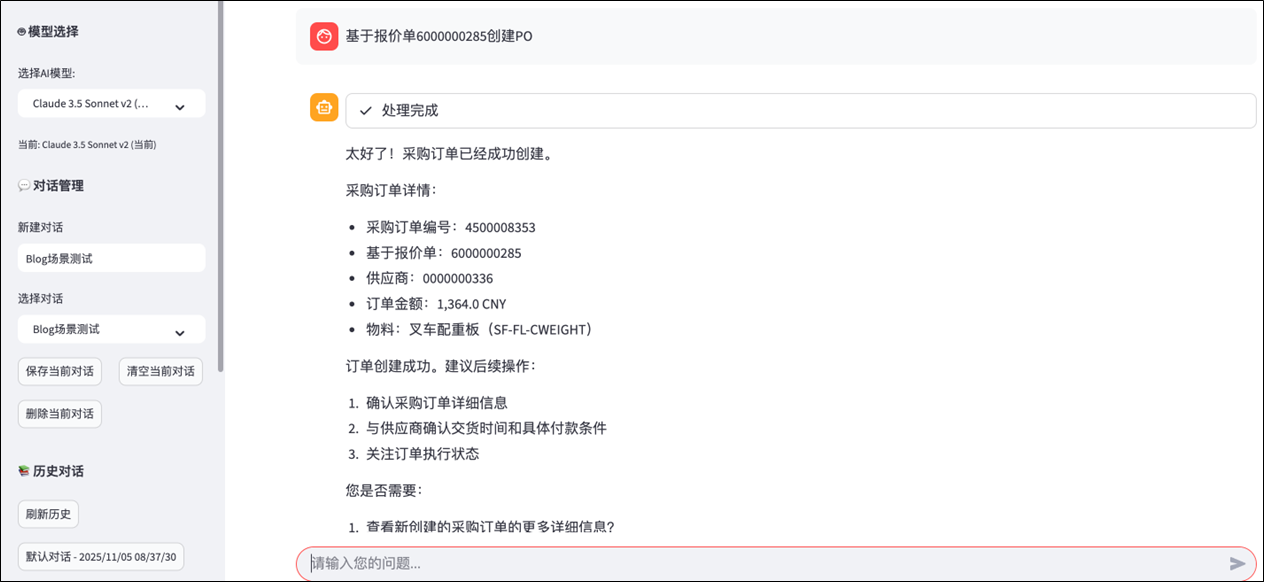Open the 默认对话 2025/11/05 history entry
Viewport: 1264px width, 582px height.
point(101,557)
